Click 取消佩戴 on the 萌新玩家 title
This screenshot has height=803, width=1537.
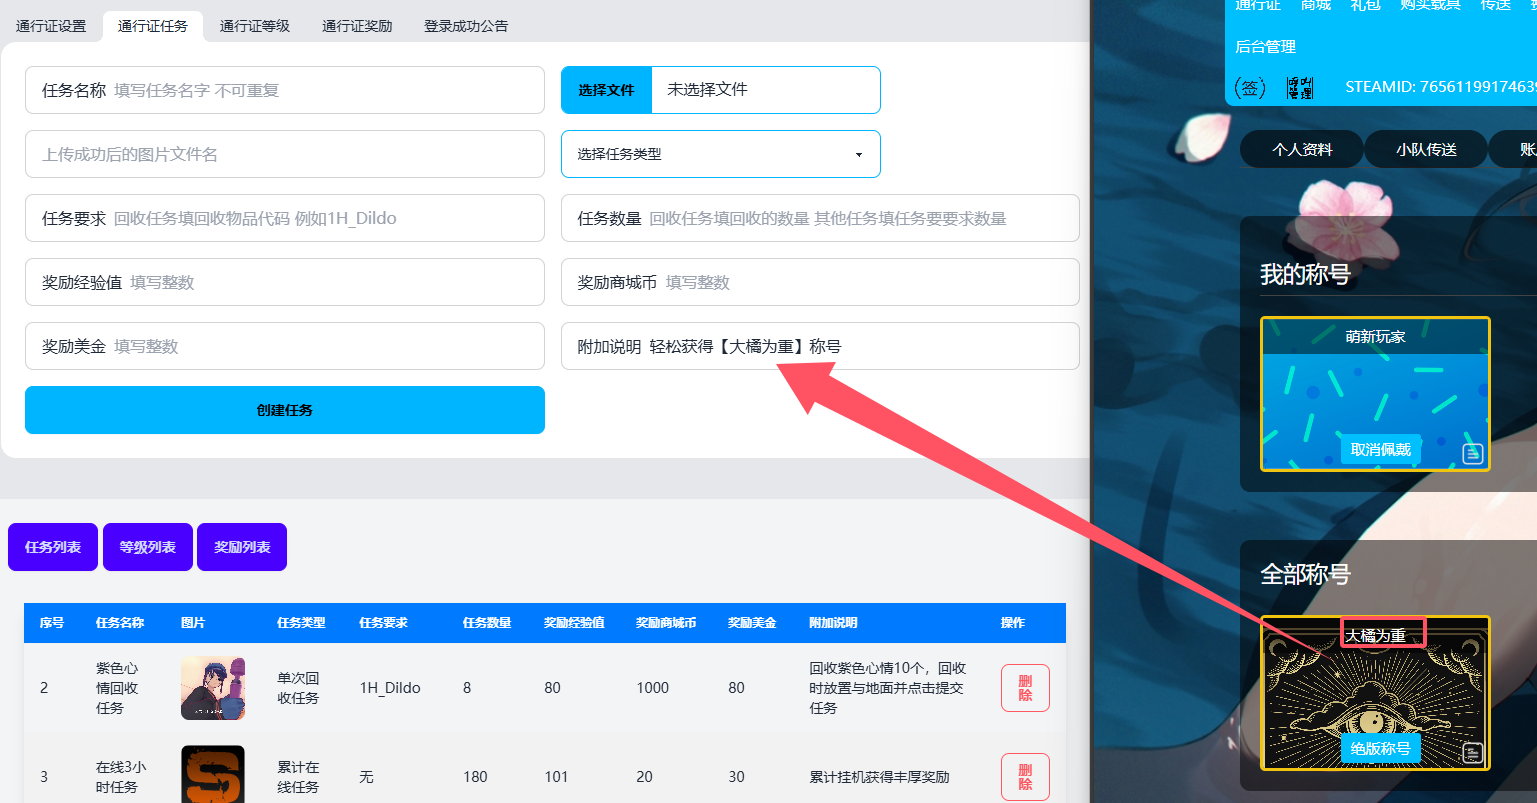click(x=1380, y=450)
